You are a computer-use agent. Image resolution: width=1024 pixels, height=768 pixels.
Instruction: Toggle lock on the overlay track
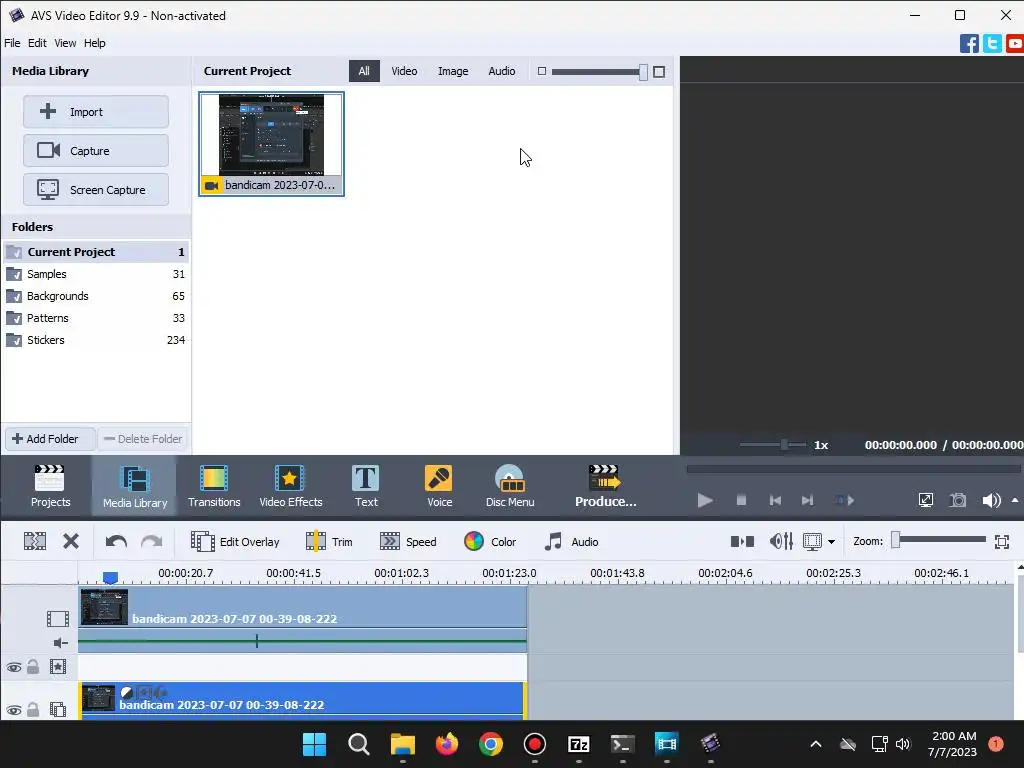click(33, 710)
